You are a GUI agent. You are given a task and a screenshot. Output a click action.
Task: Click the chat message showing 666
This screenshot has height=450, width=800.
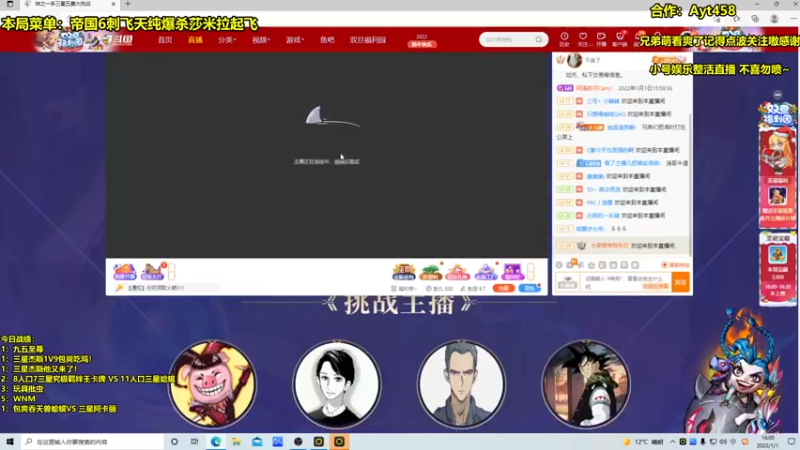click(x=591, y=229)
